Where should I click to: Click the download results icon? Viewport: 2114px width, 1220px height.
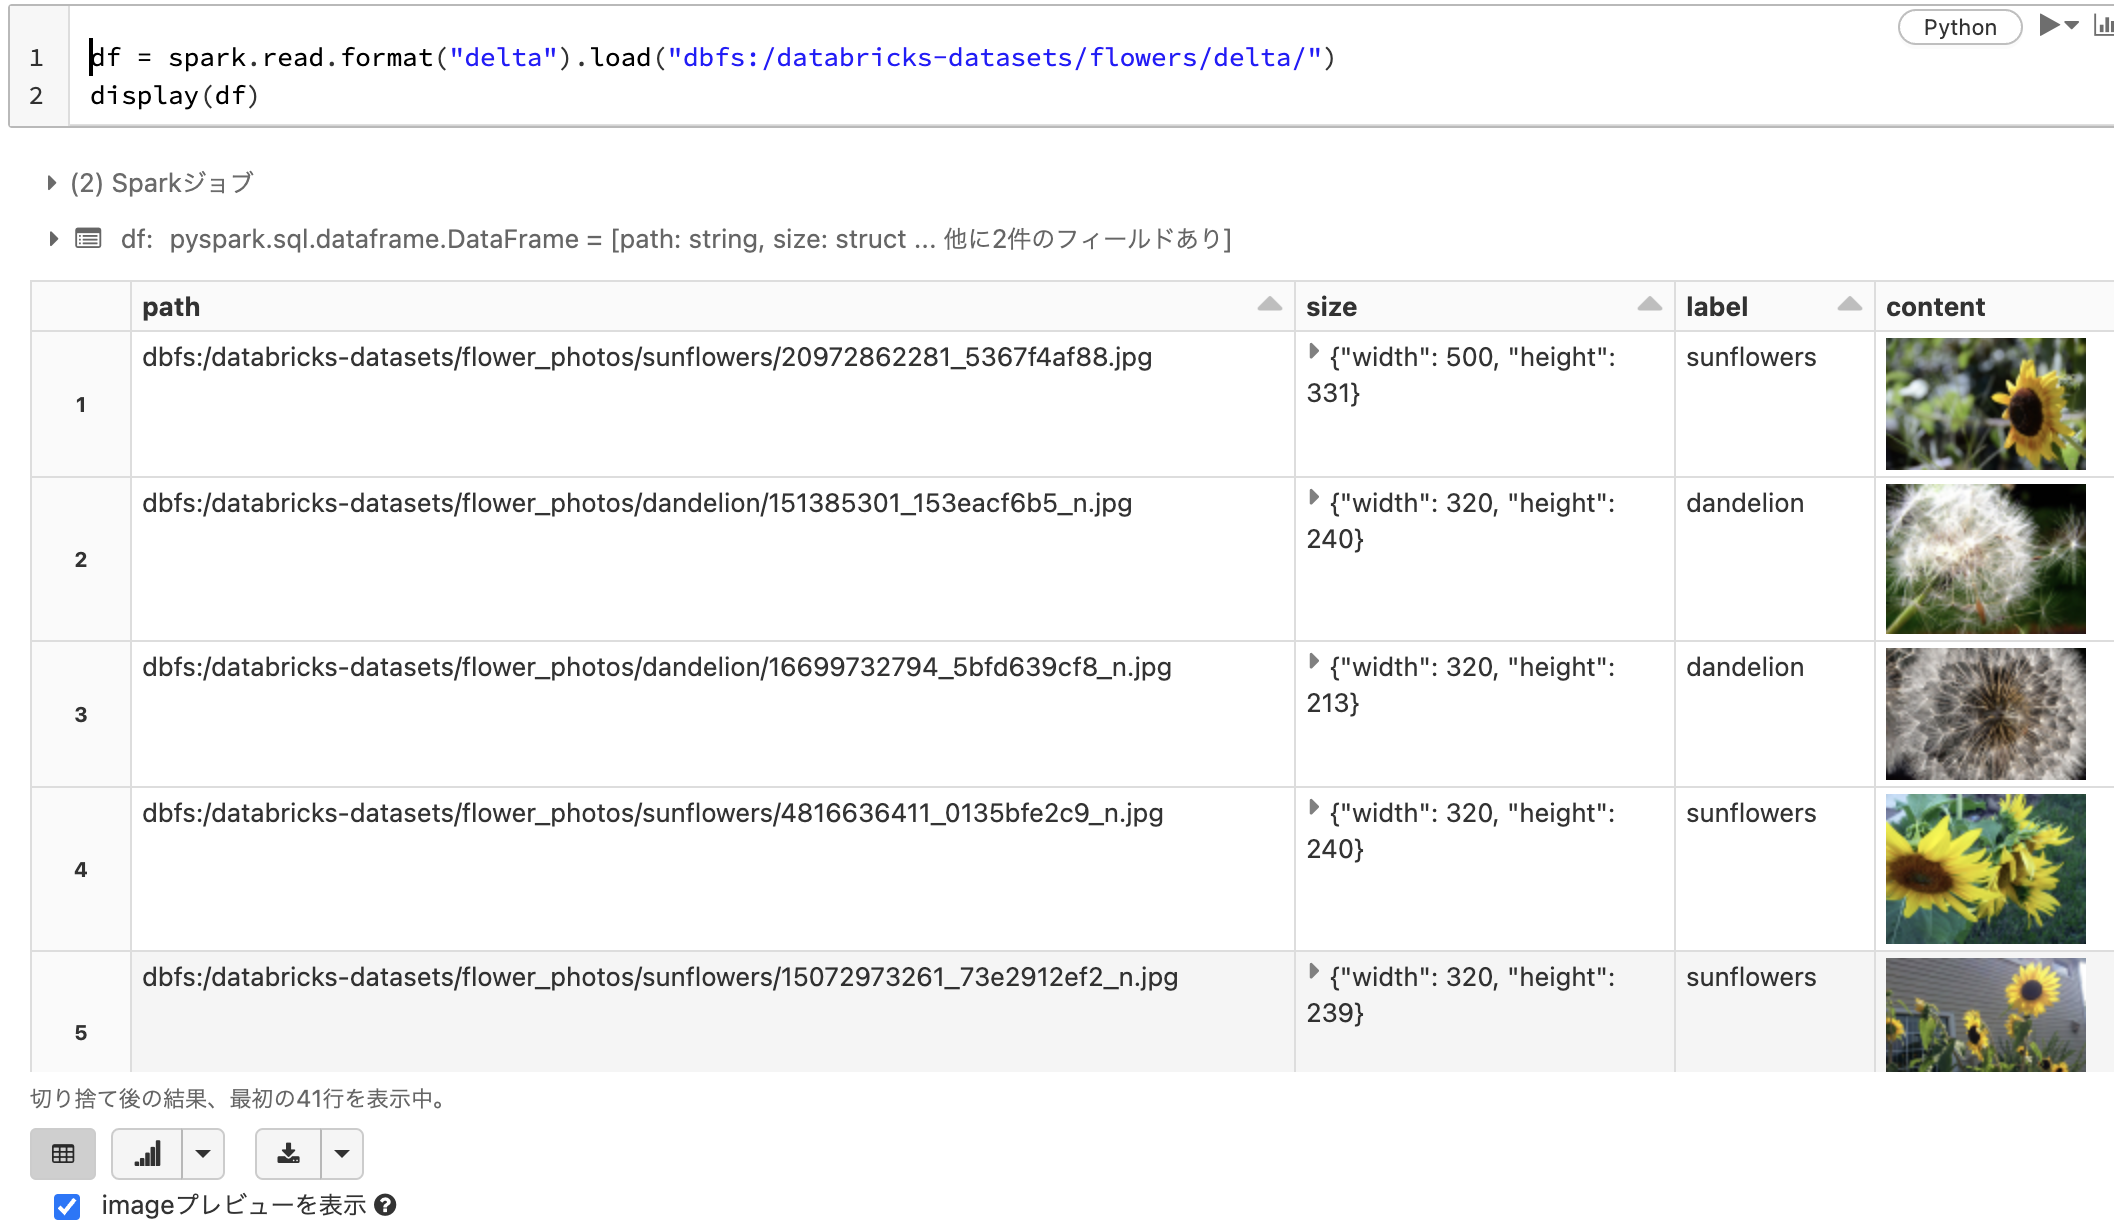[289, 1153]
